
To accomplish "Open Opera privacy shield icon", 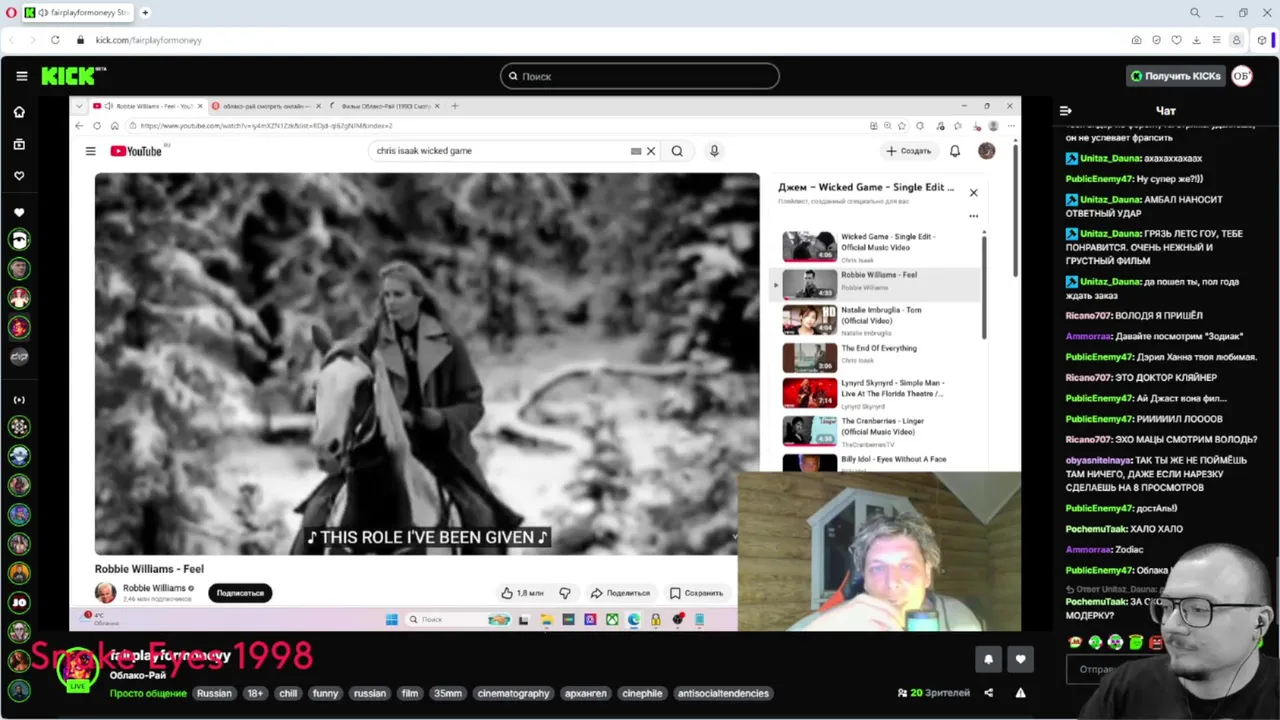I will (1156, 40).
